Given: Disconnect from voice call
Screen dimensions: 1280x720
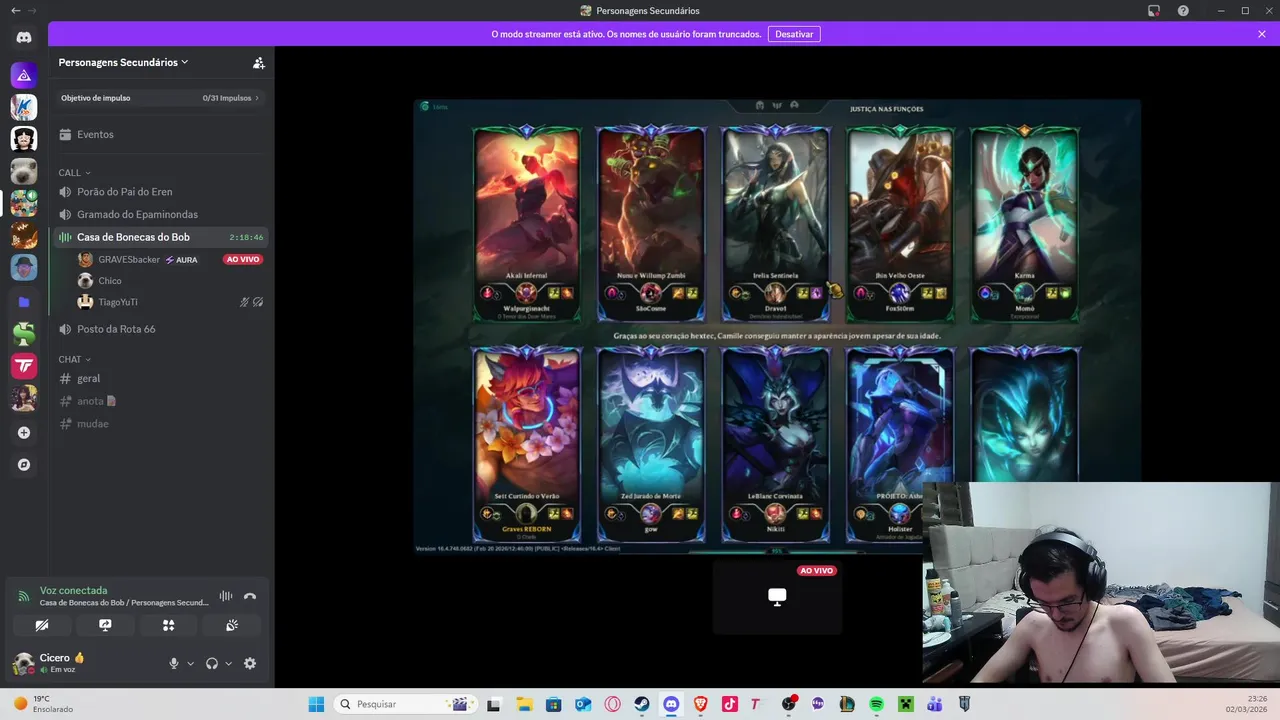Looking at the screenshot, I should click(250, 596).
